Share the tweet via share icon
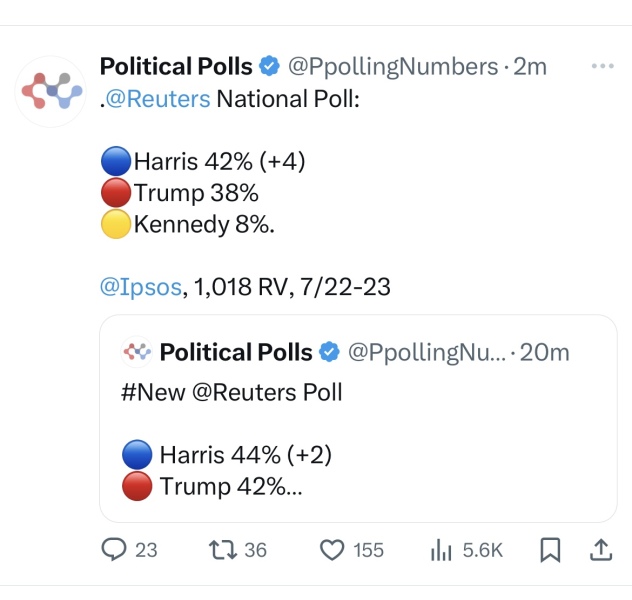This screenshot has height=600, width=632. pos(600,549)
